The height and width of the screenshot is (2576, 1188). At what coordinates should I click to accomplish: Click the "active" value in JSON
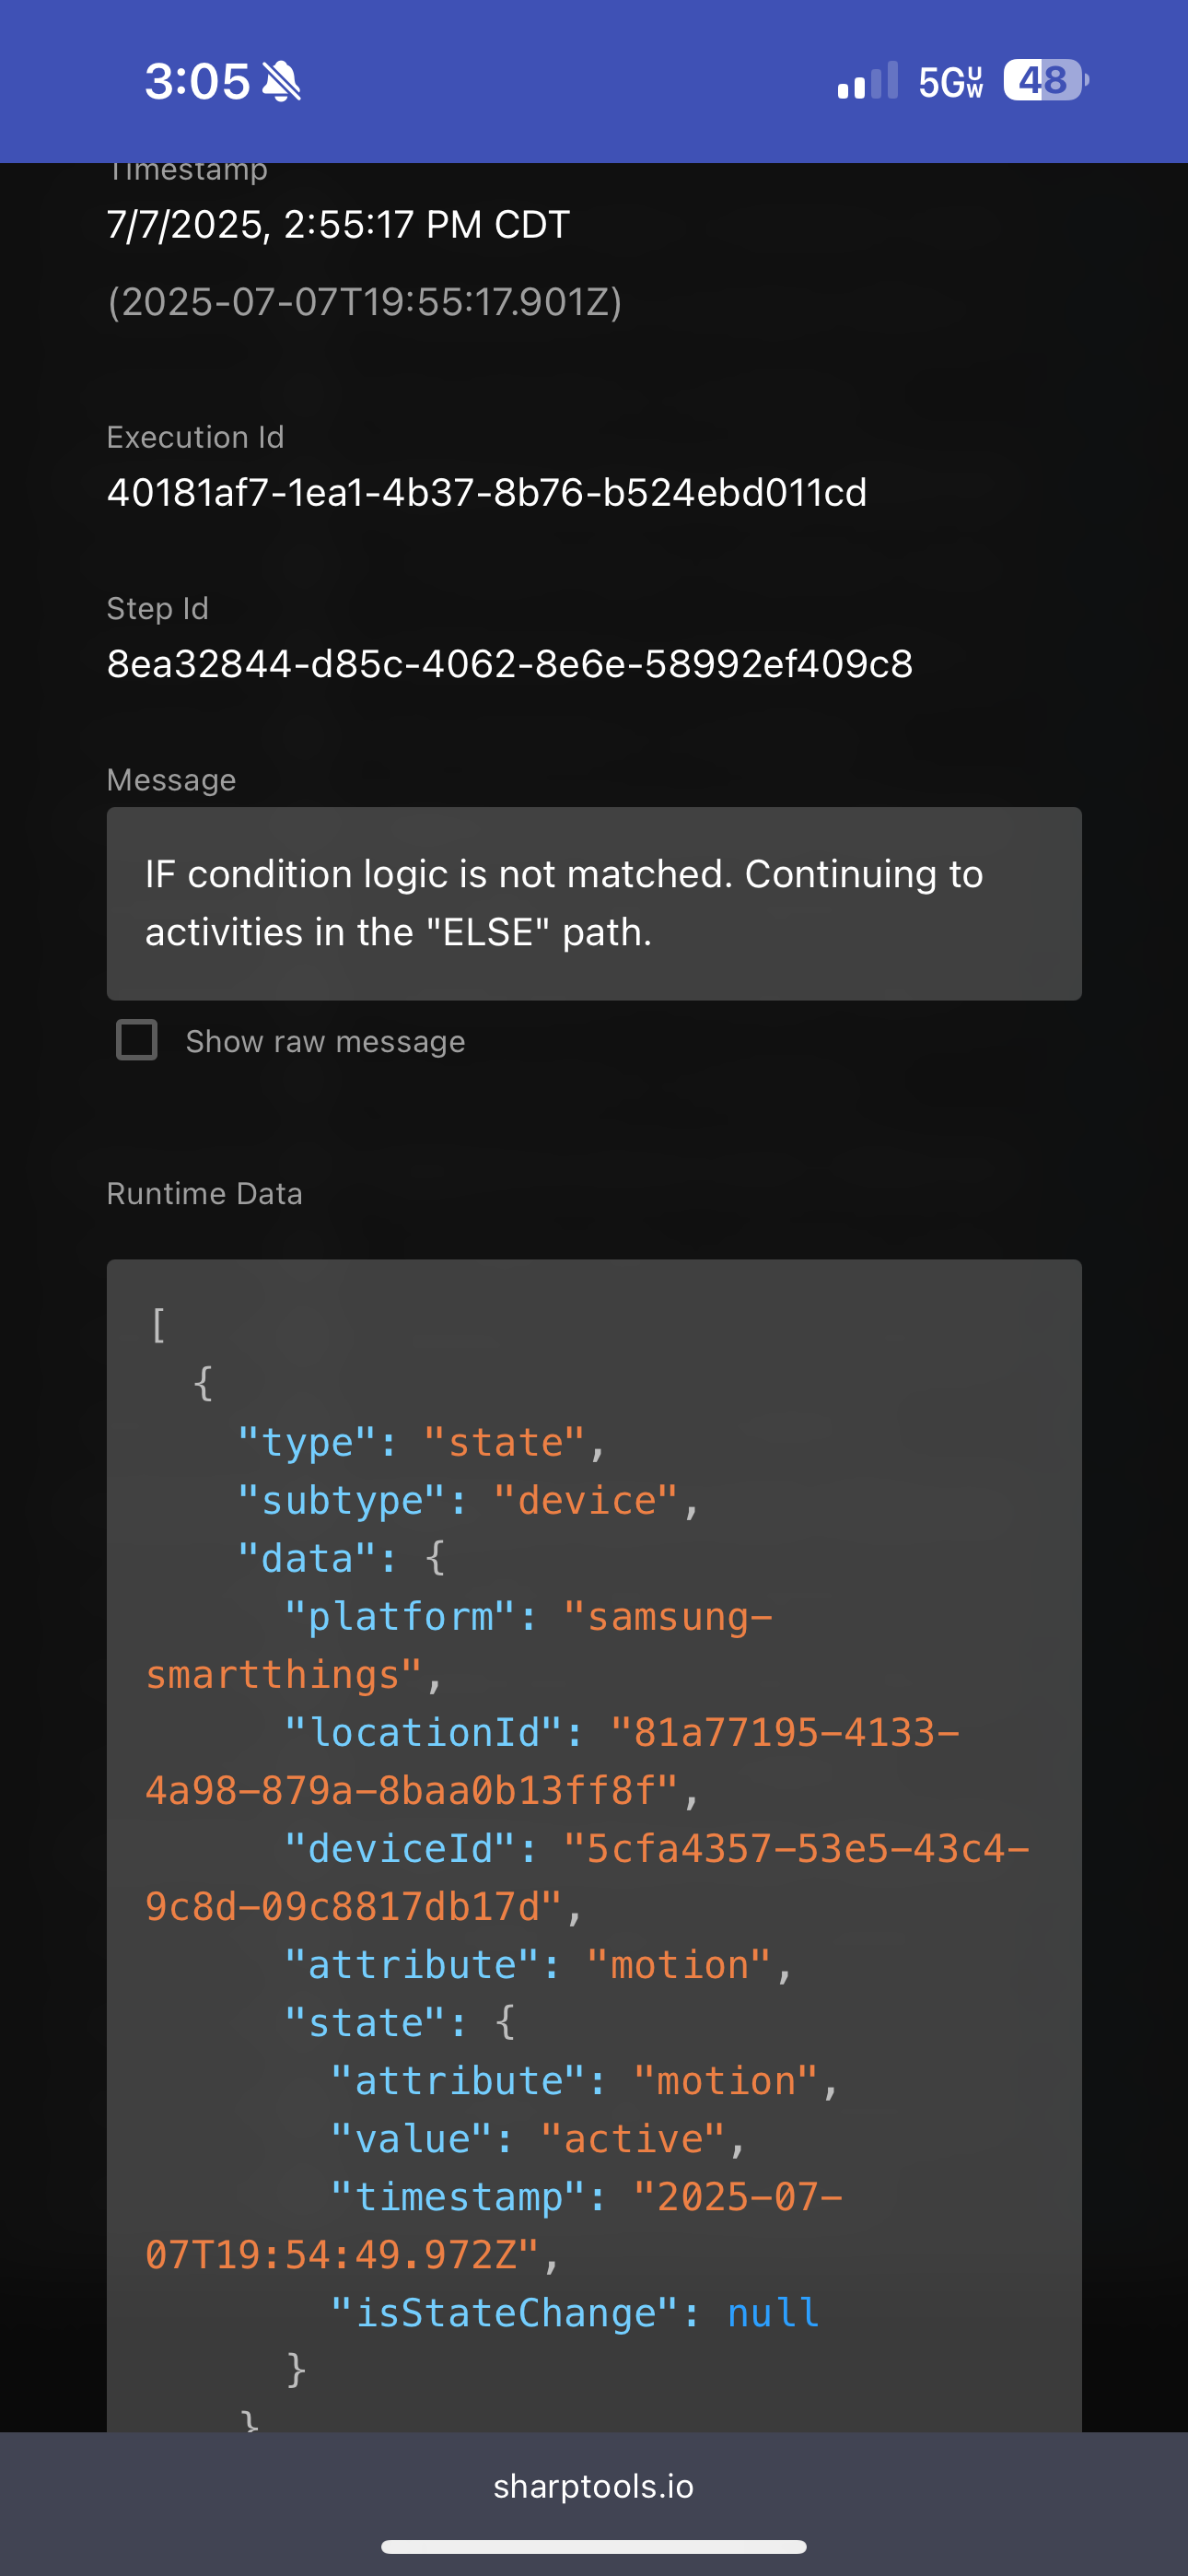pyautogui.click(x=633, y=2138)
